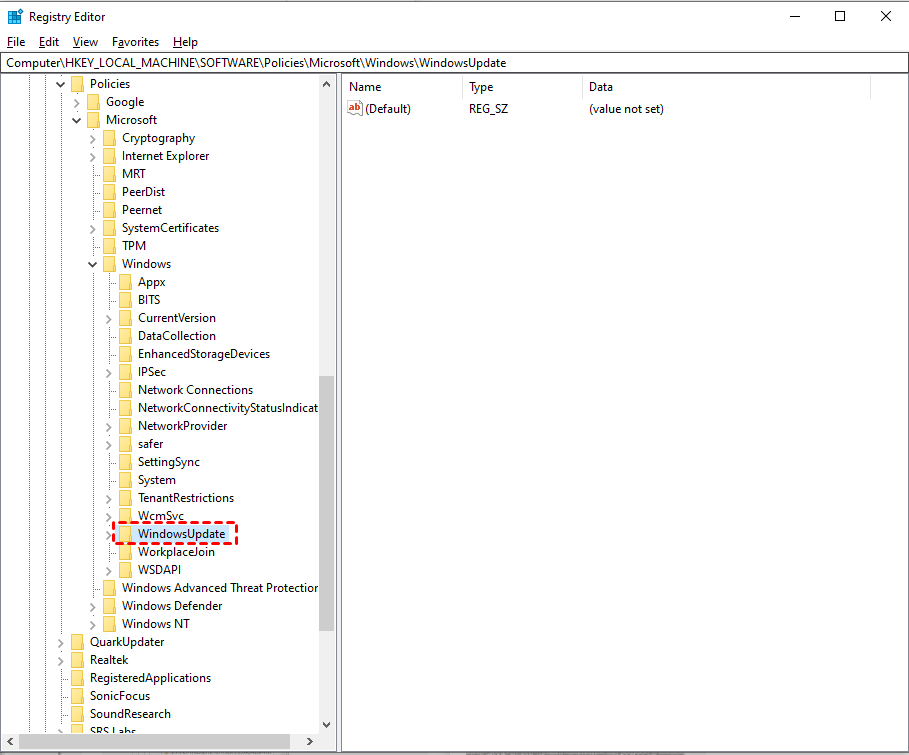Image resolution: width=909 pixels, height=755 pixels.
Task: Click the SonicFocus folder icon
Action: pos(77,696)
